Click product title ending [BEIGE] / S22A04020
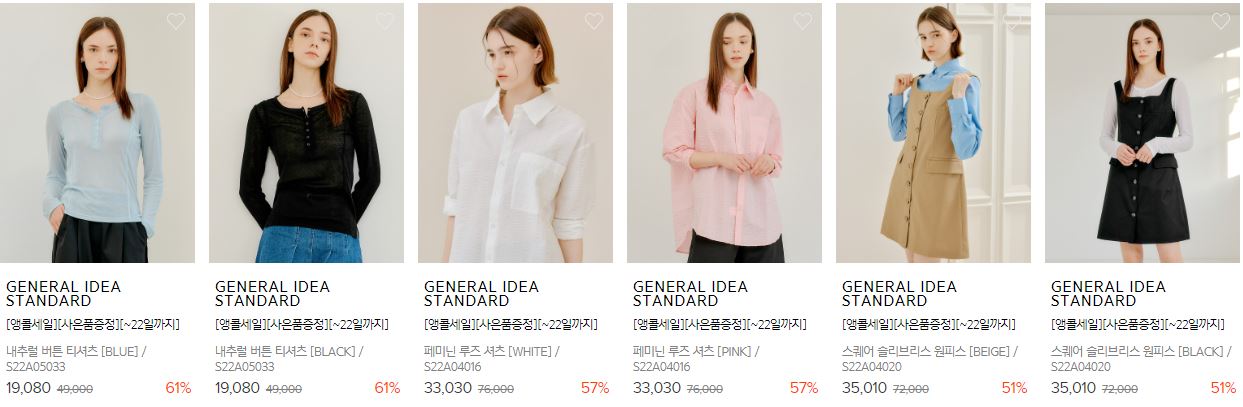Screen dimensions: 1243x407 (930, 359)
